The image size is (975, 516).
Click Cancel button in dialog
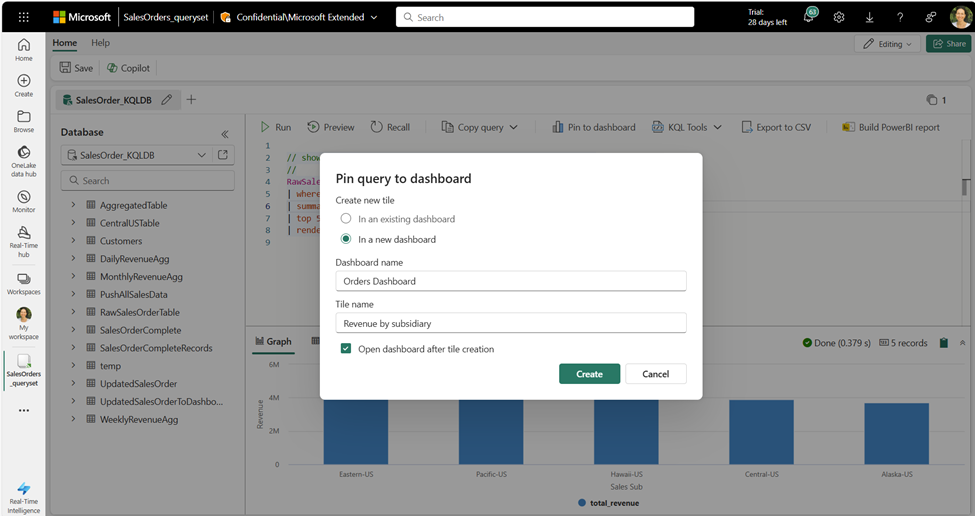[655, 374]
